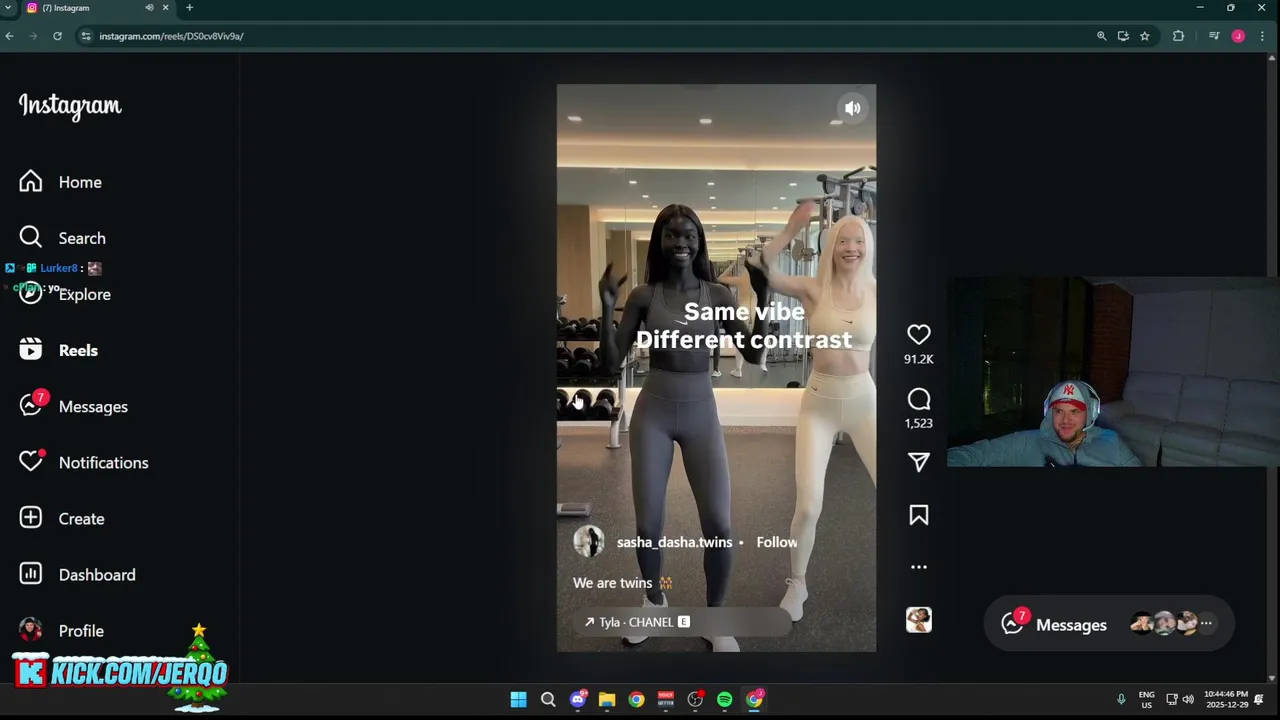The image size is (1280, 720).
Task: Bookmark this page with the star icon
Action: click(x=1144, y=36)
